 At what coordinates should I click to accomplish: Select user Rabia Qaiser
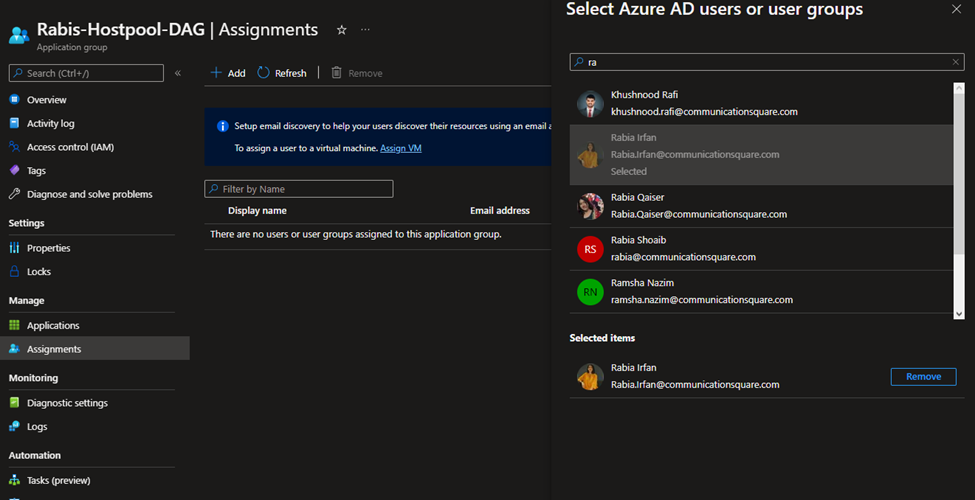761,206
